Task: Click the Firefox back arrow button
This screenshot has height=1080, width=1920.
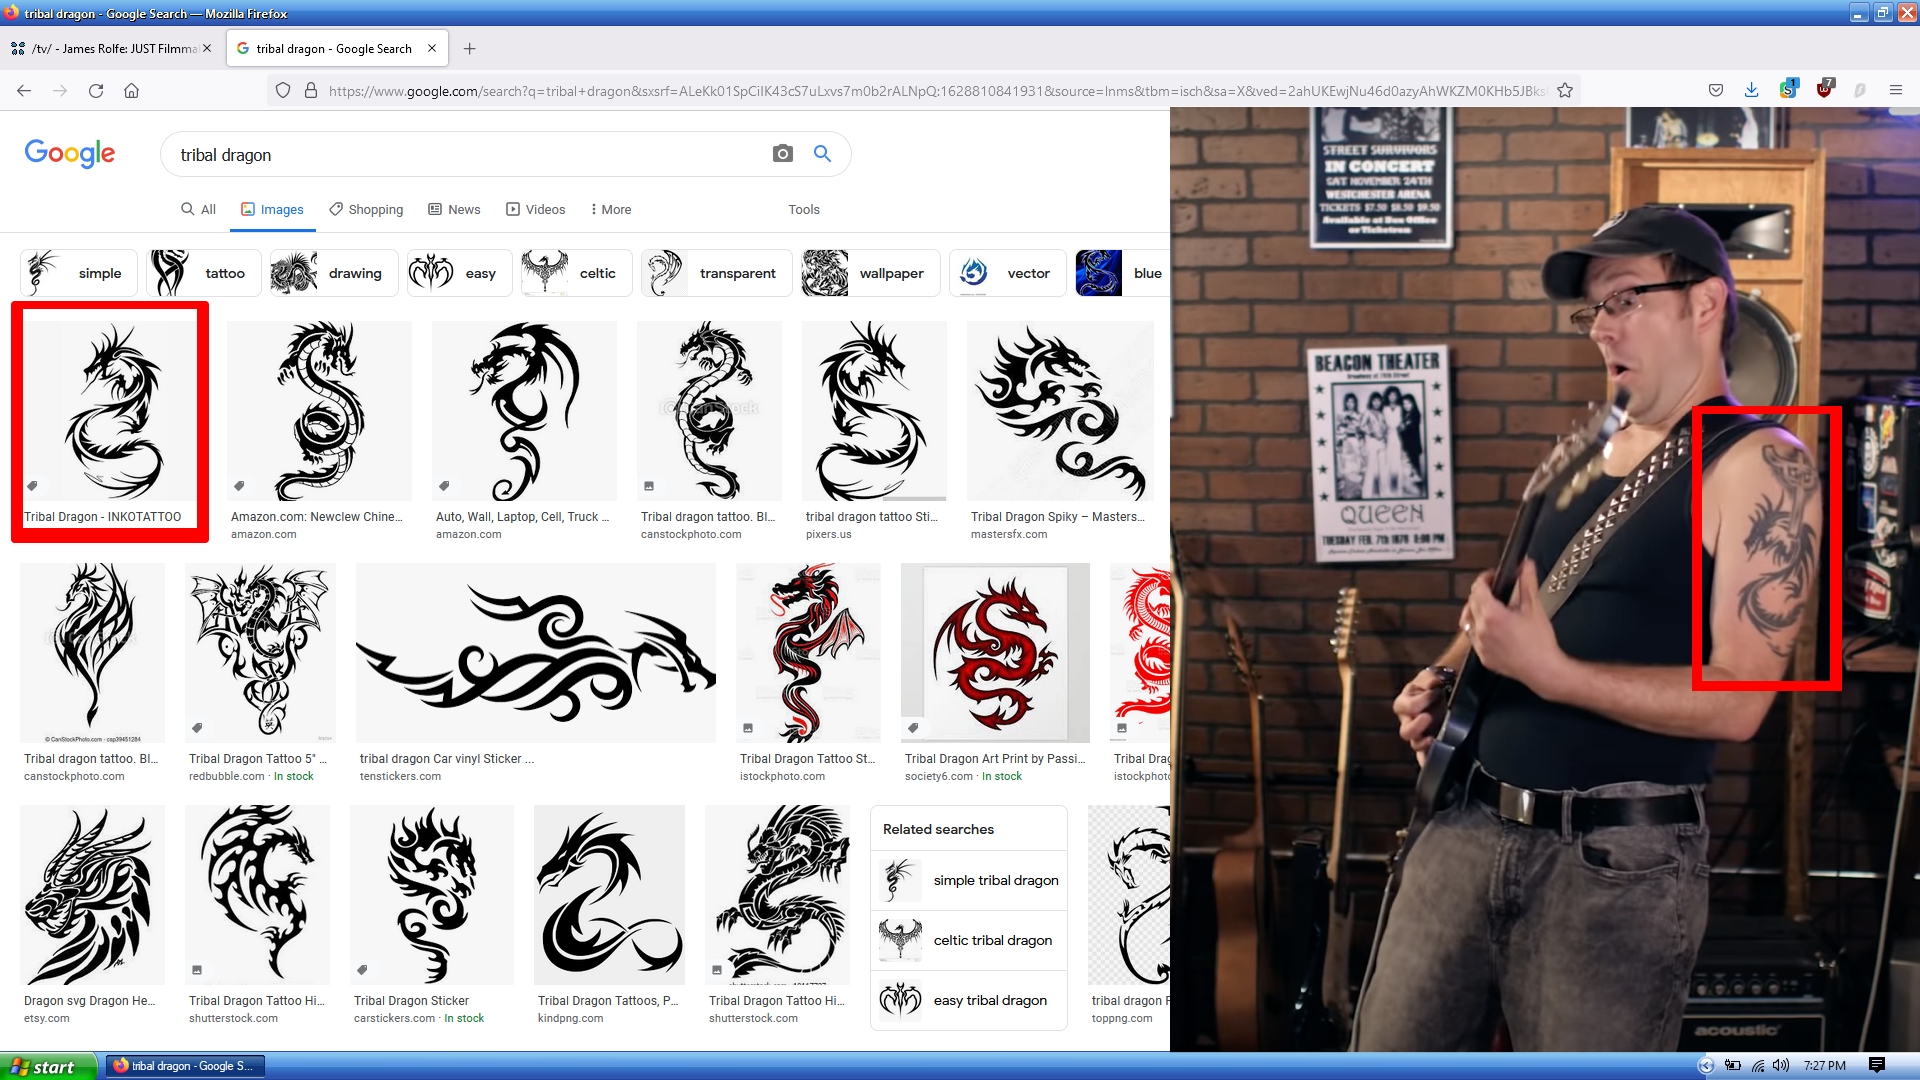Action: tap(24, 91)
